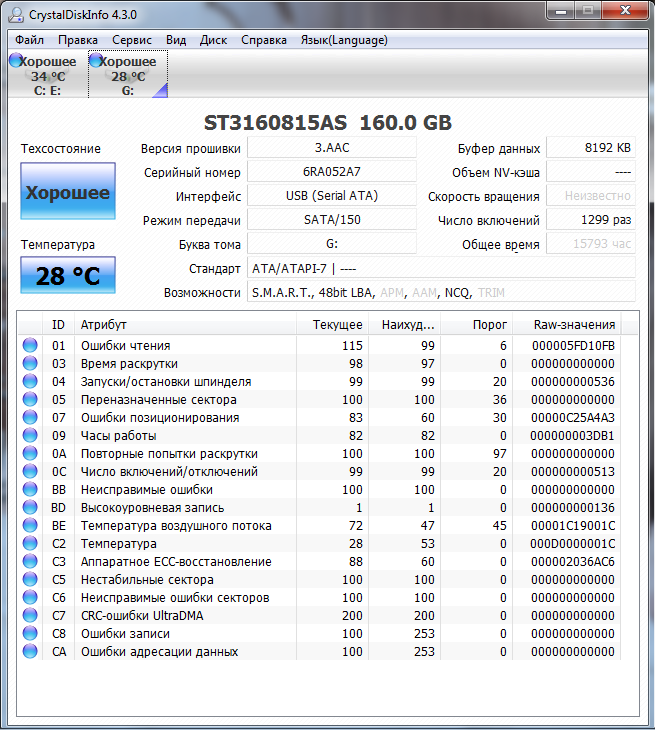Click the ID column header
The height and width of the screenshot is (730, 655).
click(x=58, y=324)
